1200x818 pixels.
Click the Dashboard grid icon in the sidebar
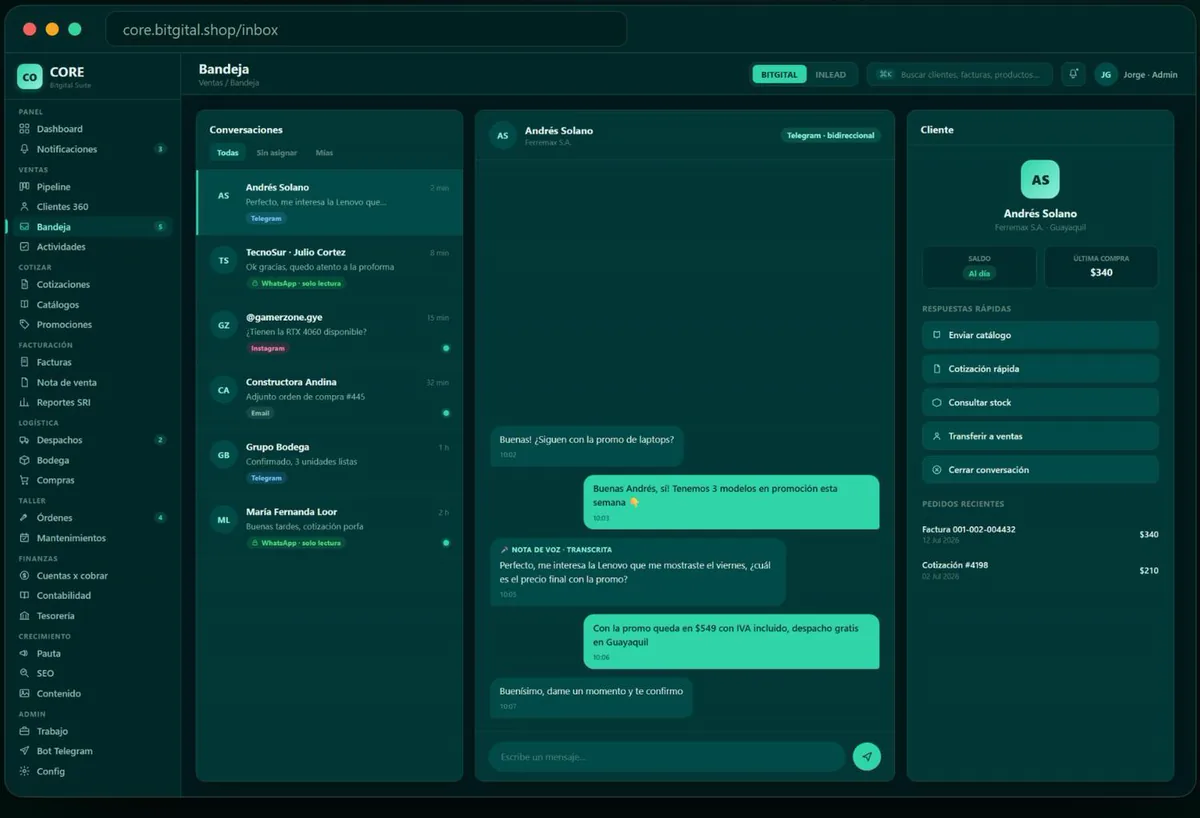point(25,129)
